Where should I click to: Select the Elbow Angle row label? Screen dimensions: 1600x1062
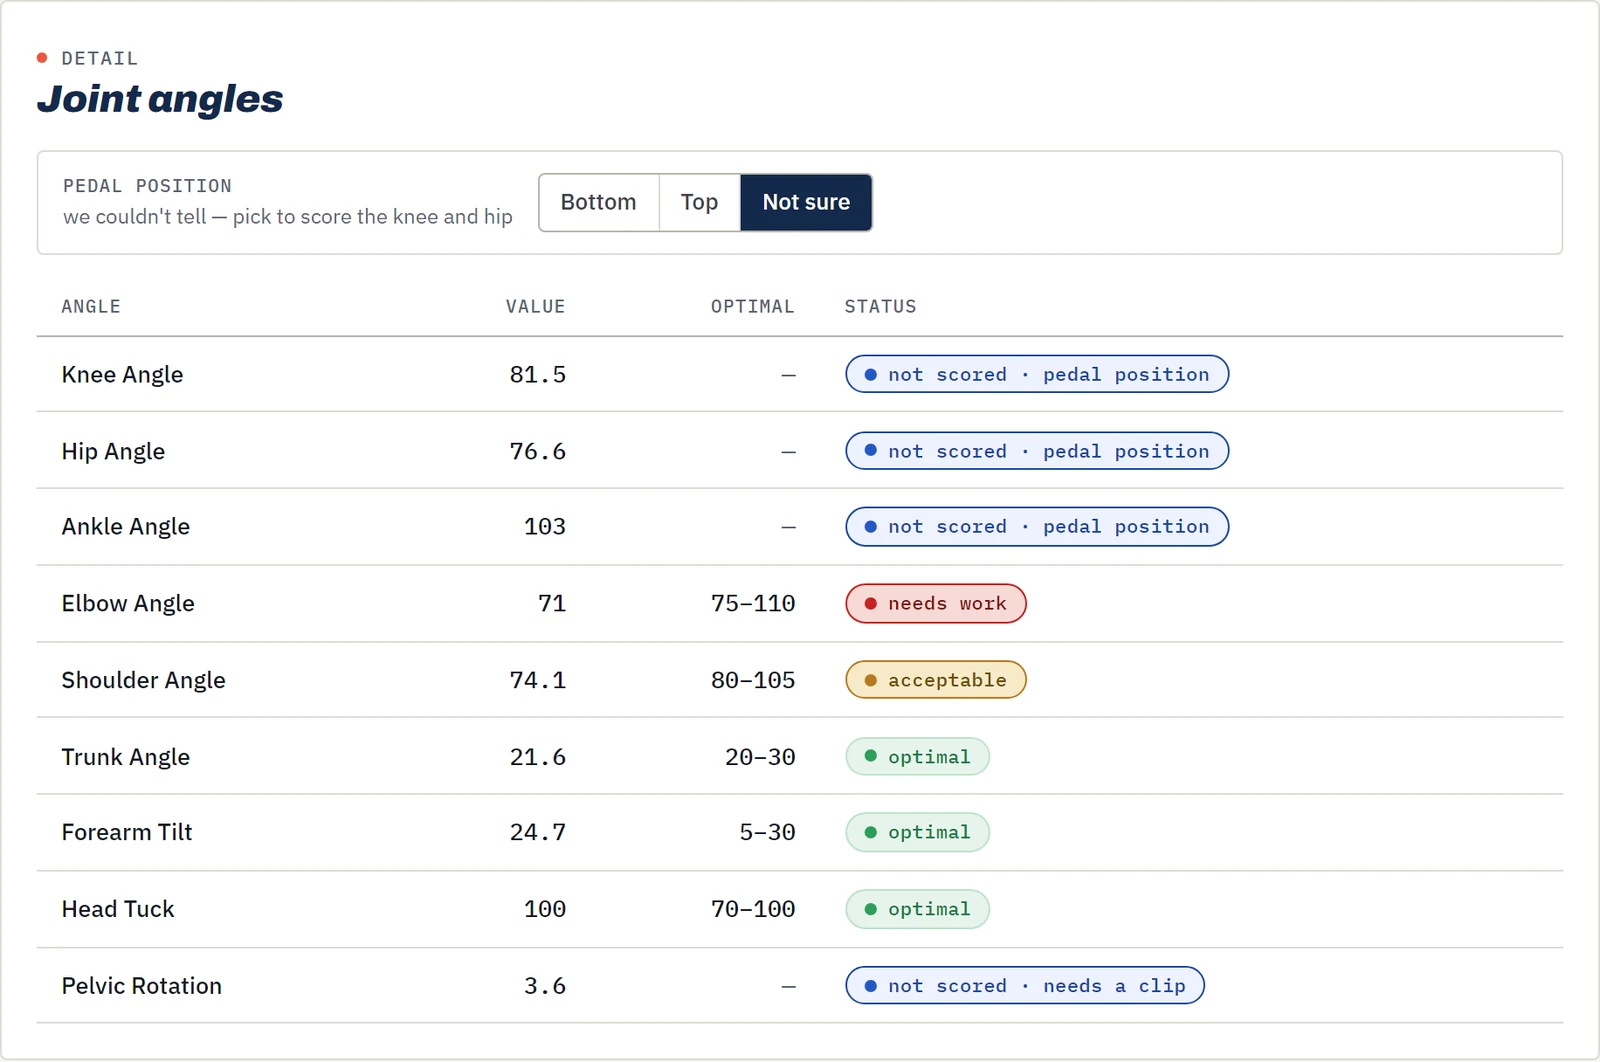128,604
